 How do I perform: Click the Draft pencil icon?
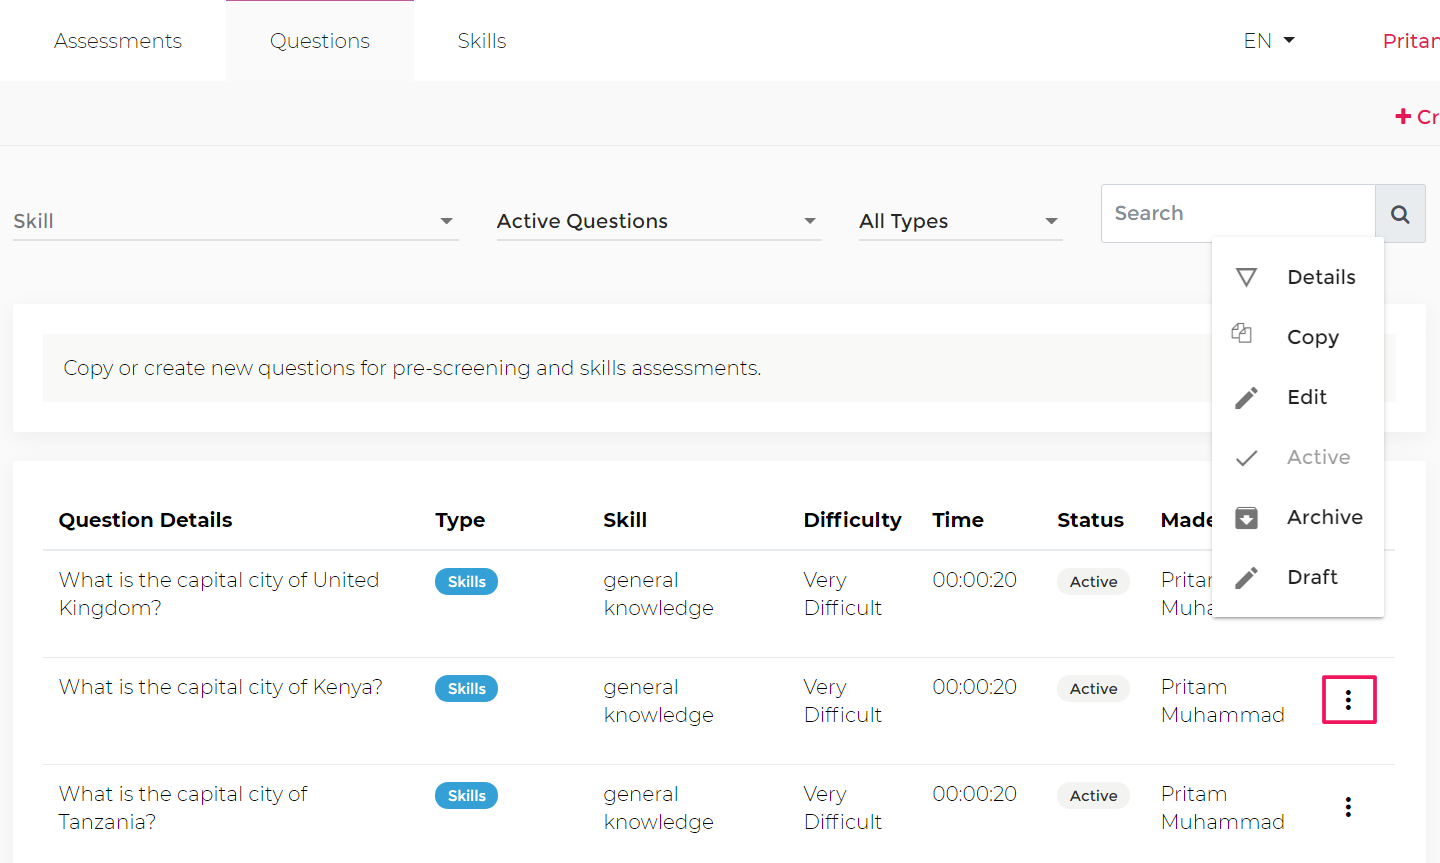pyautogui.click(x=1246, y=578)
